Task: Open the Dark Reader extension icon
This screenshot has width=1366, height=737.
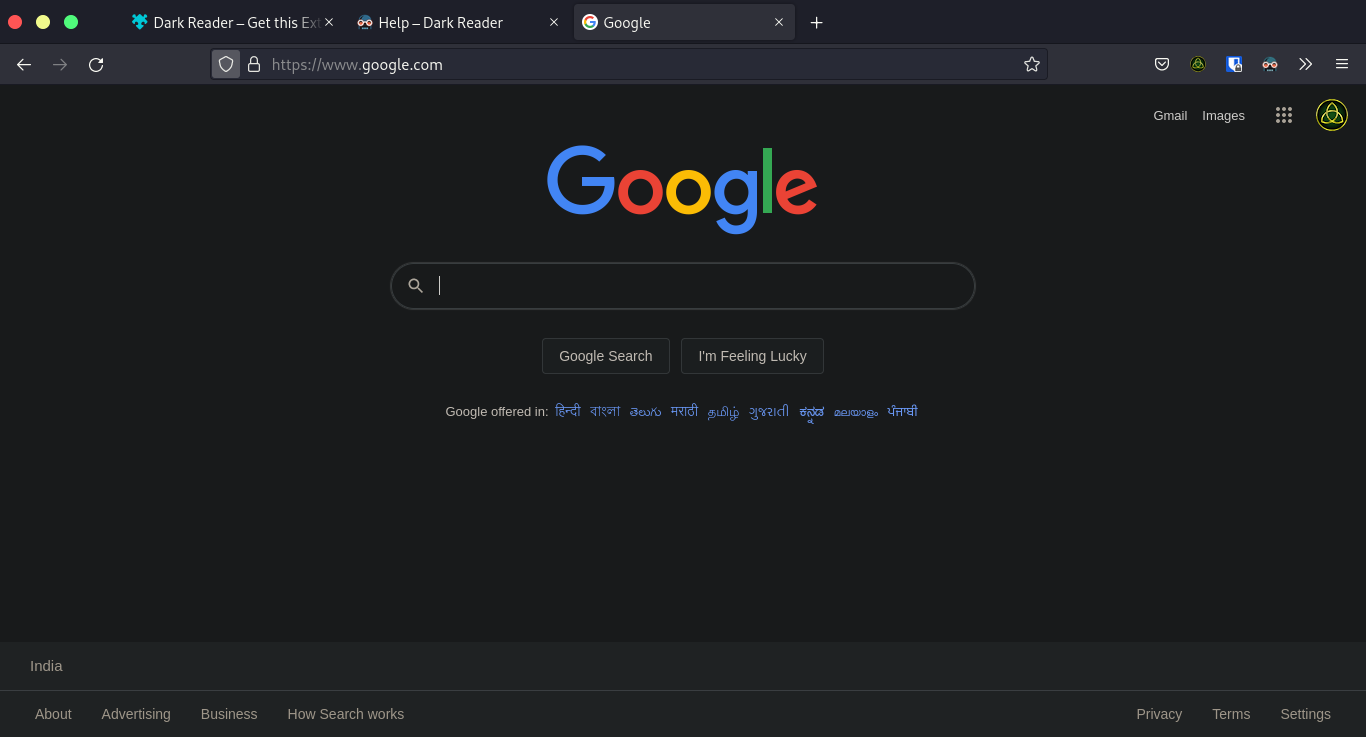Action: [1270, 64]
